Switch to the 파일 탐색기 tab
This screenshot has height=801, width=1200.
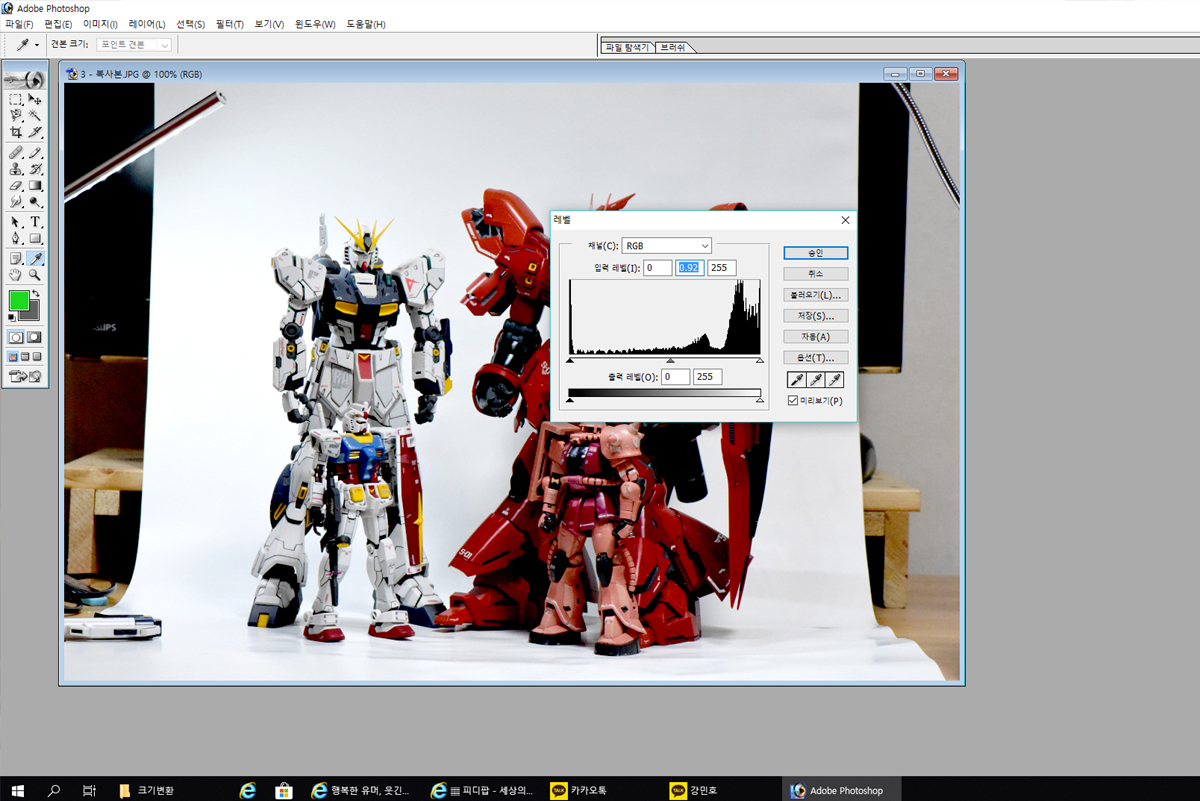pyautogui.click(x=627, y=47)
